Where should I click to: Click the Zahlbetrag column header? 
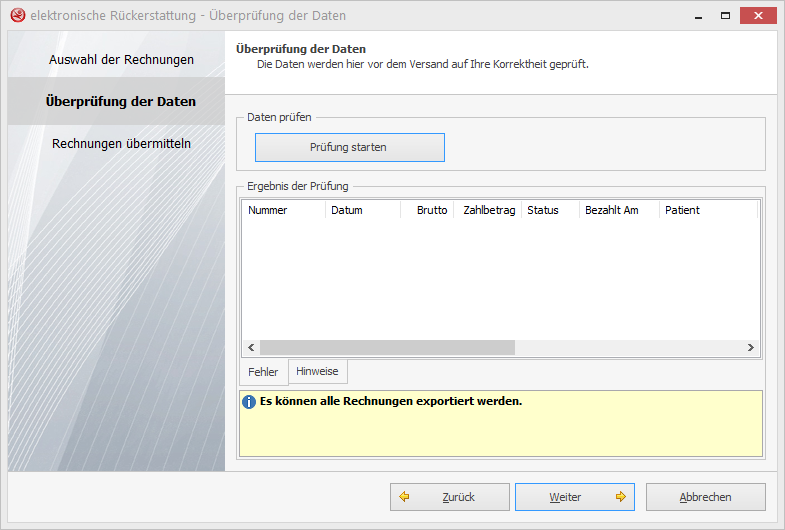click(x=489, y=210)
